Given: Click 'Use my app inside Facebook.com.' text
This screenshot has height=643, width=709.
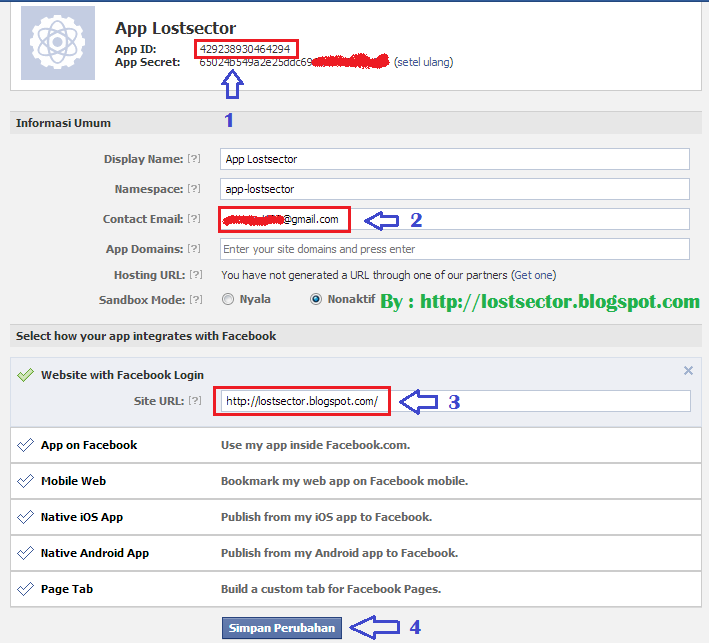Looking at the screenshot, I should tap(315, 445).
